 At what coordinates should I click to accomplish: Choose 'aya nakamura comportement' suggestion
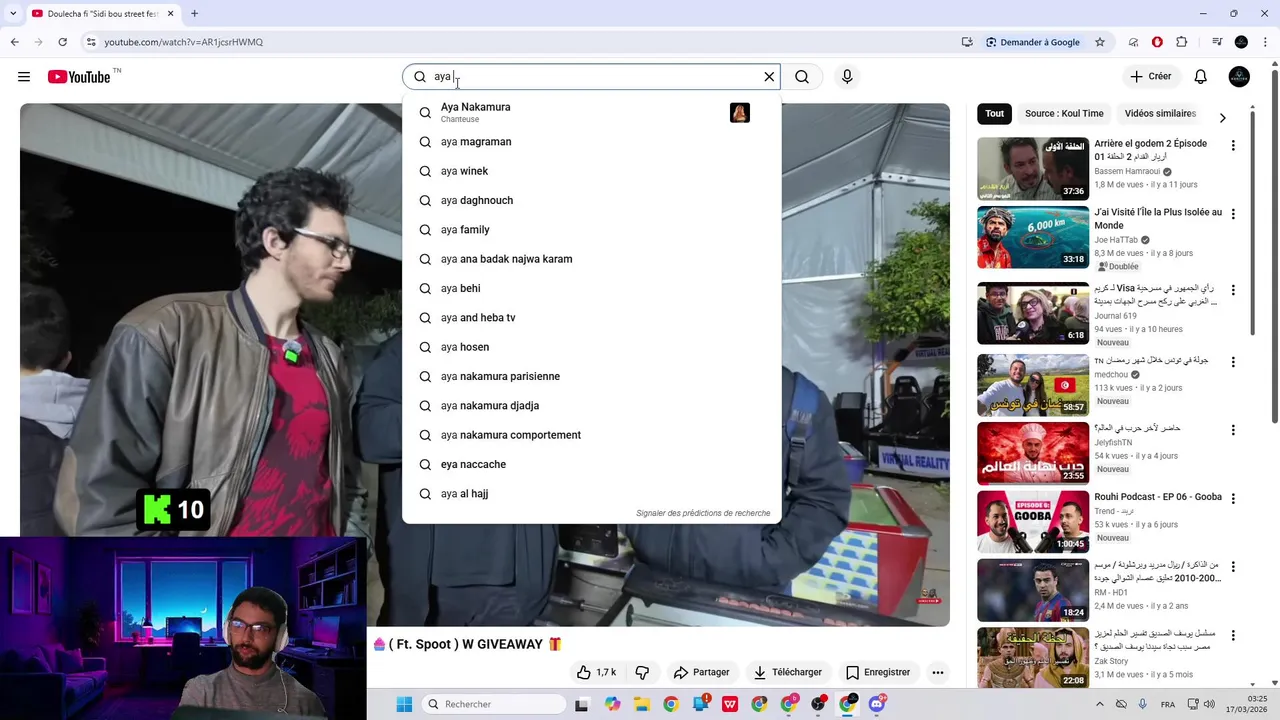592,435
